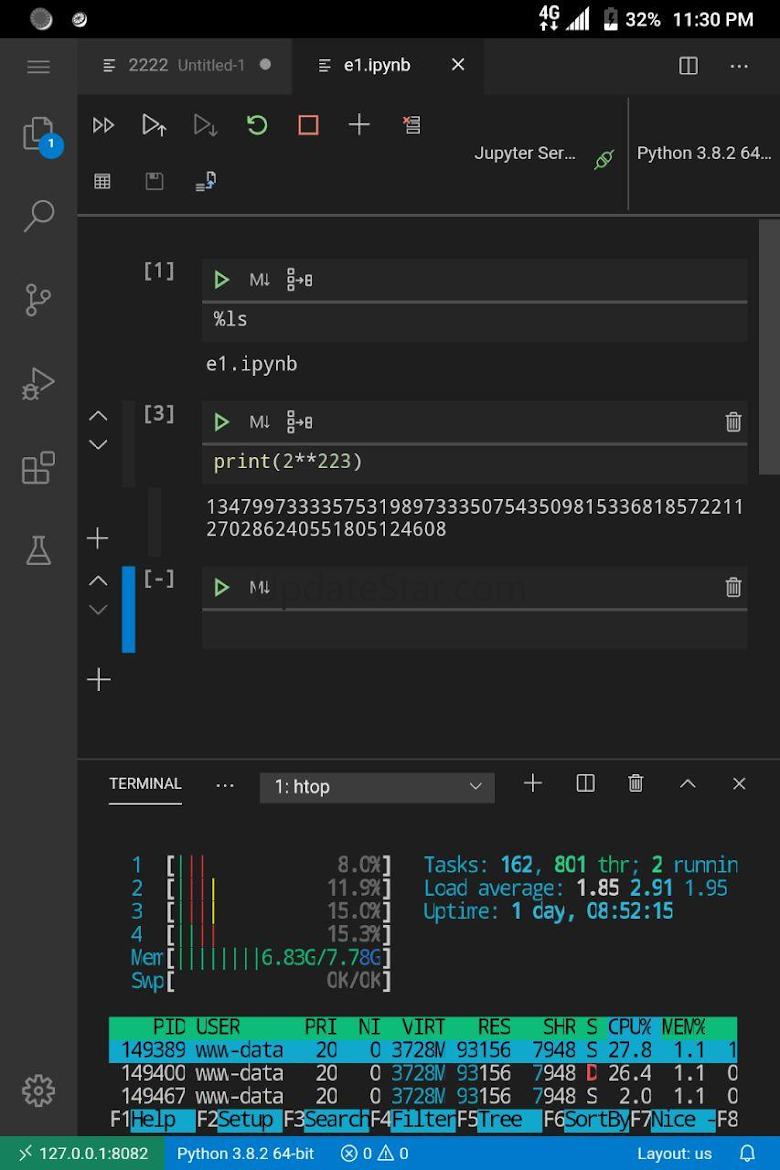Open the Manage gear icon
The width and height of the screenshot is (780, 1170).
pos(38,1091)
